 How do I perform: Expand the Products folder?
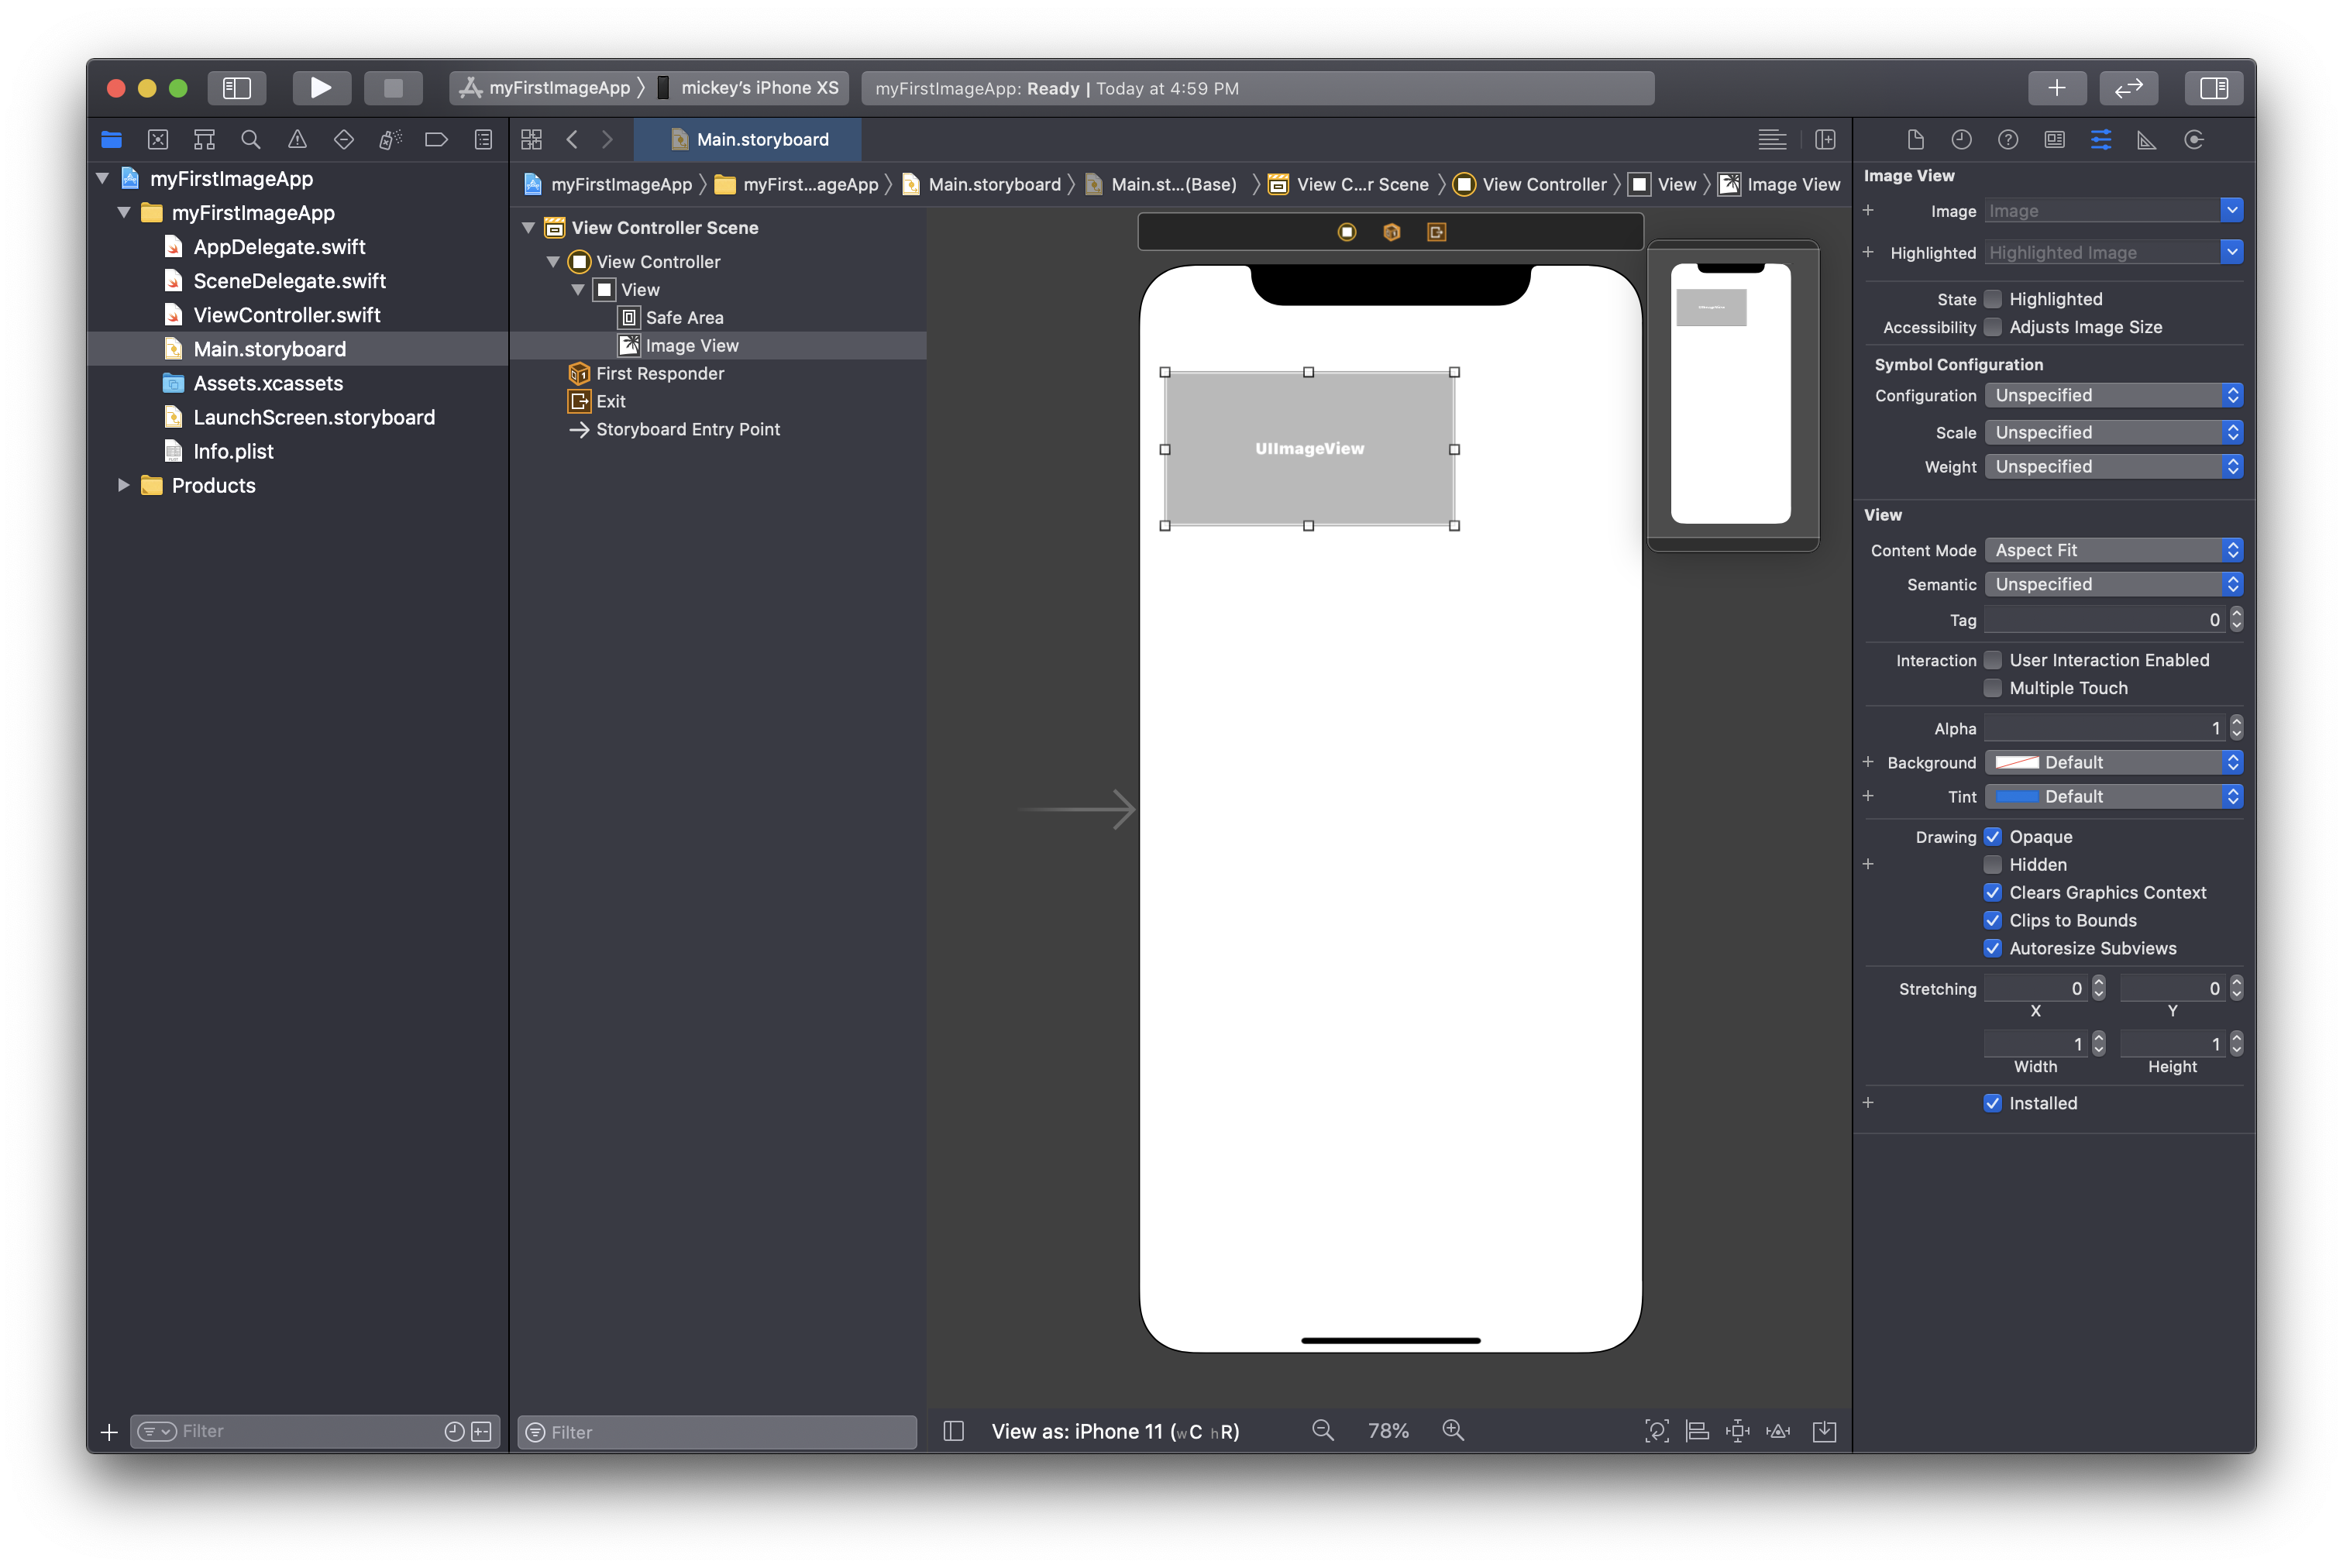[x=123, y=485]
